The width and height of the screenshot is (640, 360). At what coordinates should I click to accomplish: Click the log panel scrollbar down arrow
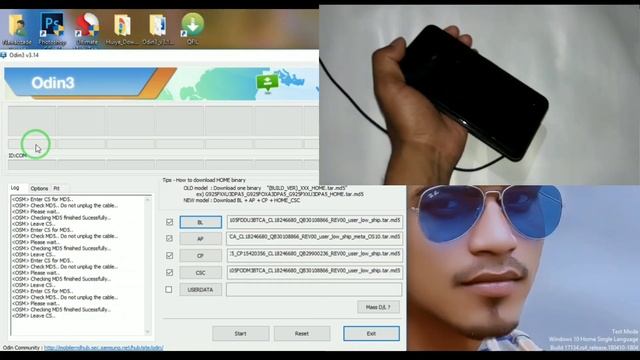[x=148, y=332]
